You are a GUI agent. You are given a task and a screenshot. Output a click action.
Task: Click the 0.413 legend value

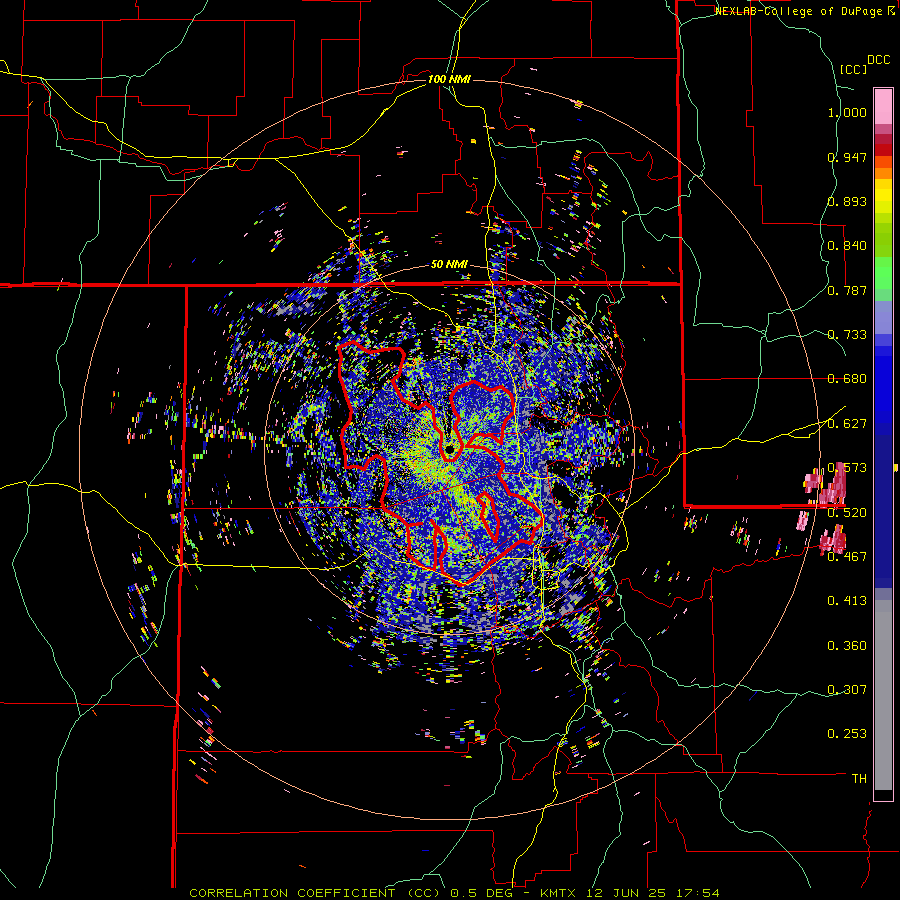point(847,601)
